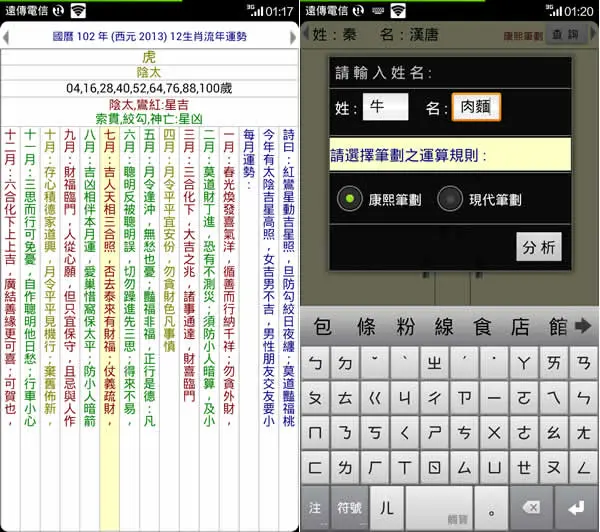Focus the 名 given-name input field

coord(476,107)
